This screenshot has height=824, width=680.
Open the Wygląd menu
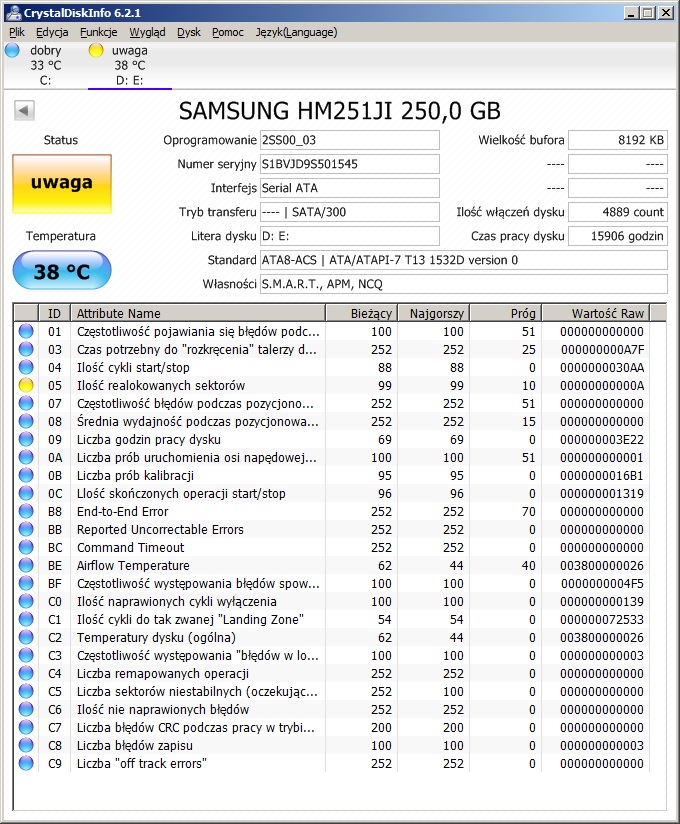click(x=147, y=33)
